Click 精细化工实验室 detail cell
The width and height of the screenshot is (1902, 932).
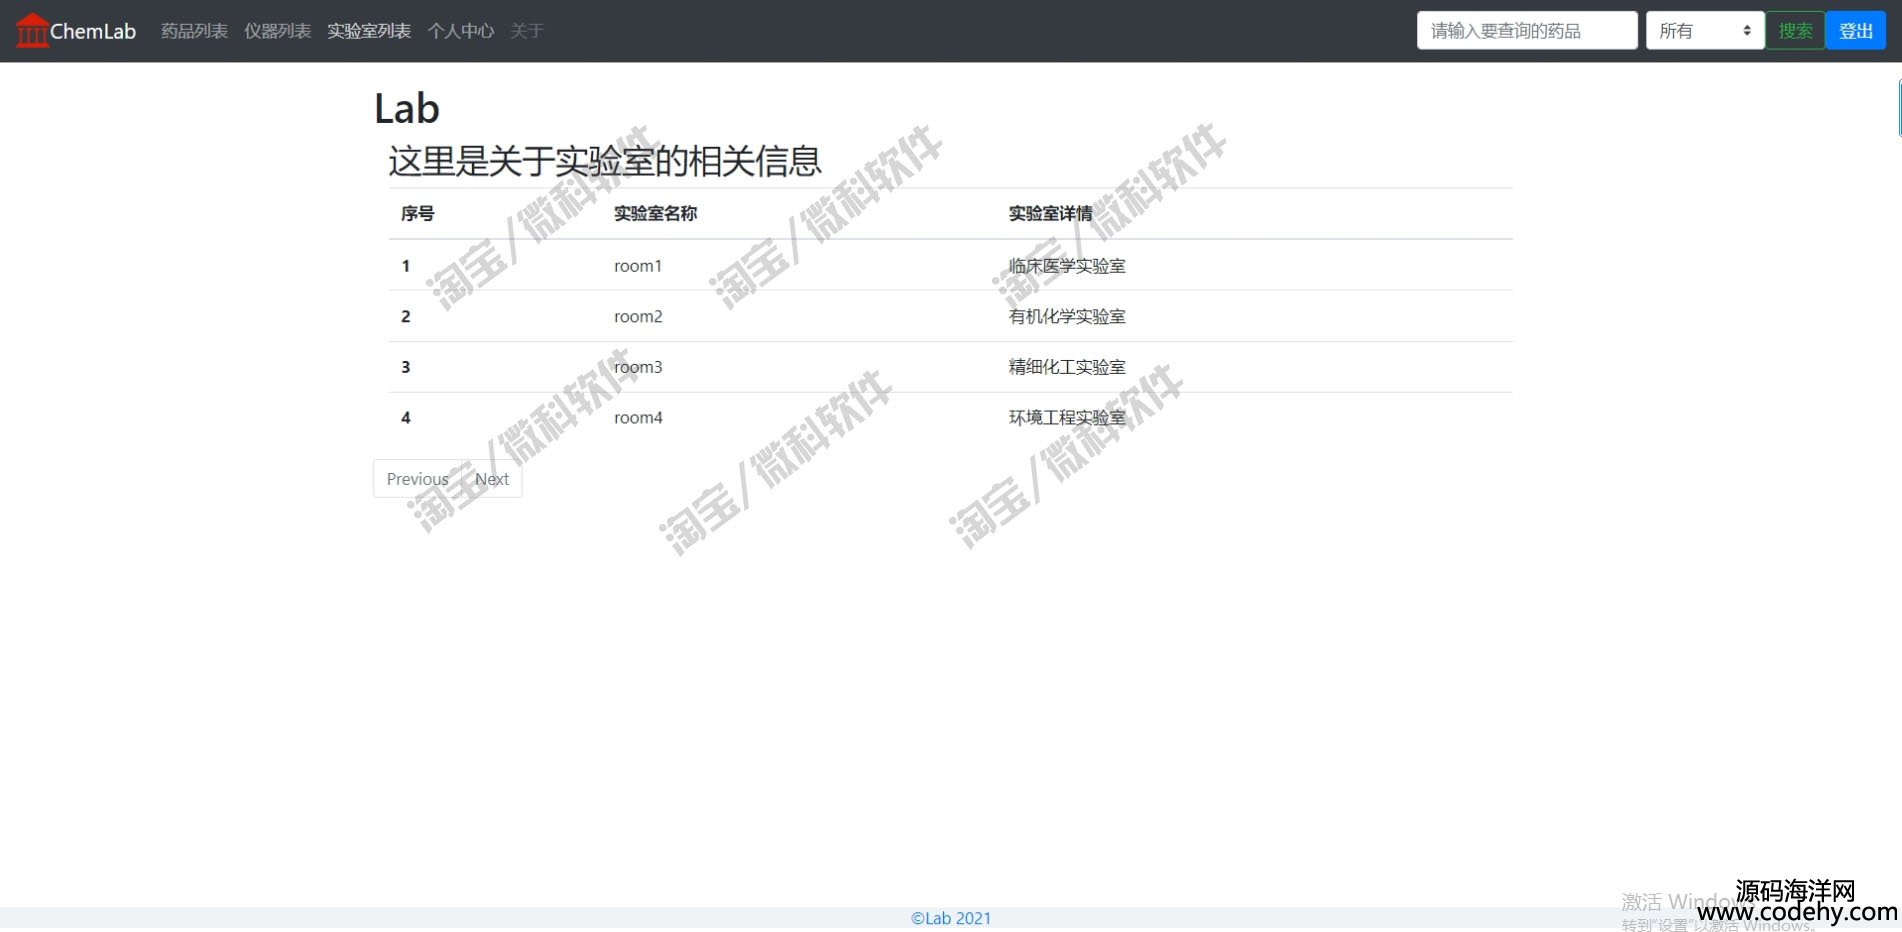tap(1067, 367)
